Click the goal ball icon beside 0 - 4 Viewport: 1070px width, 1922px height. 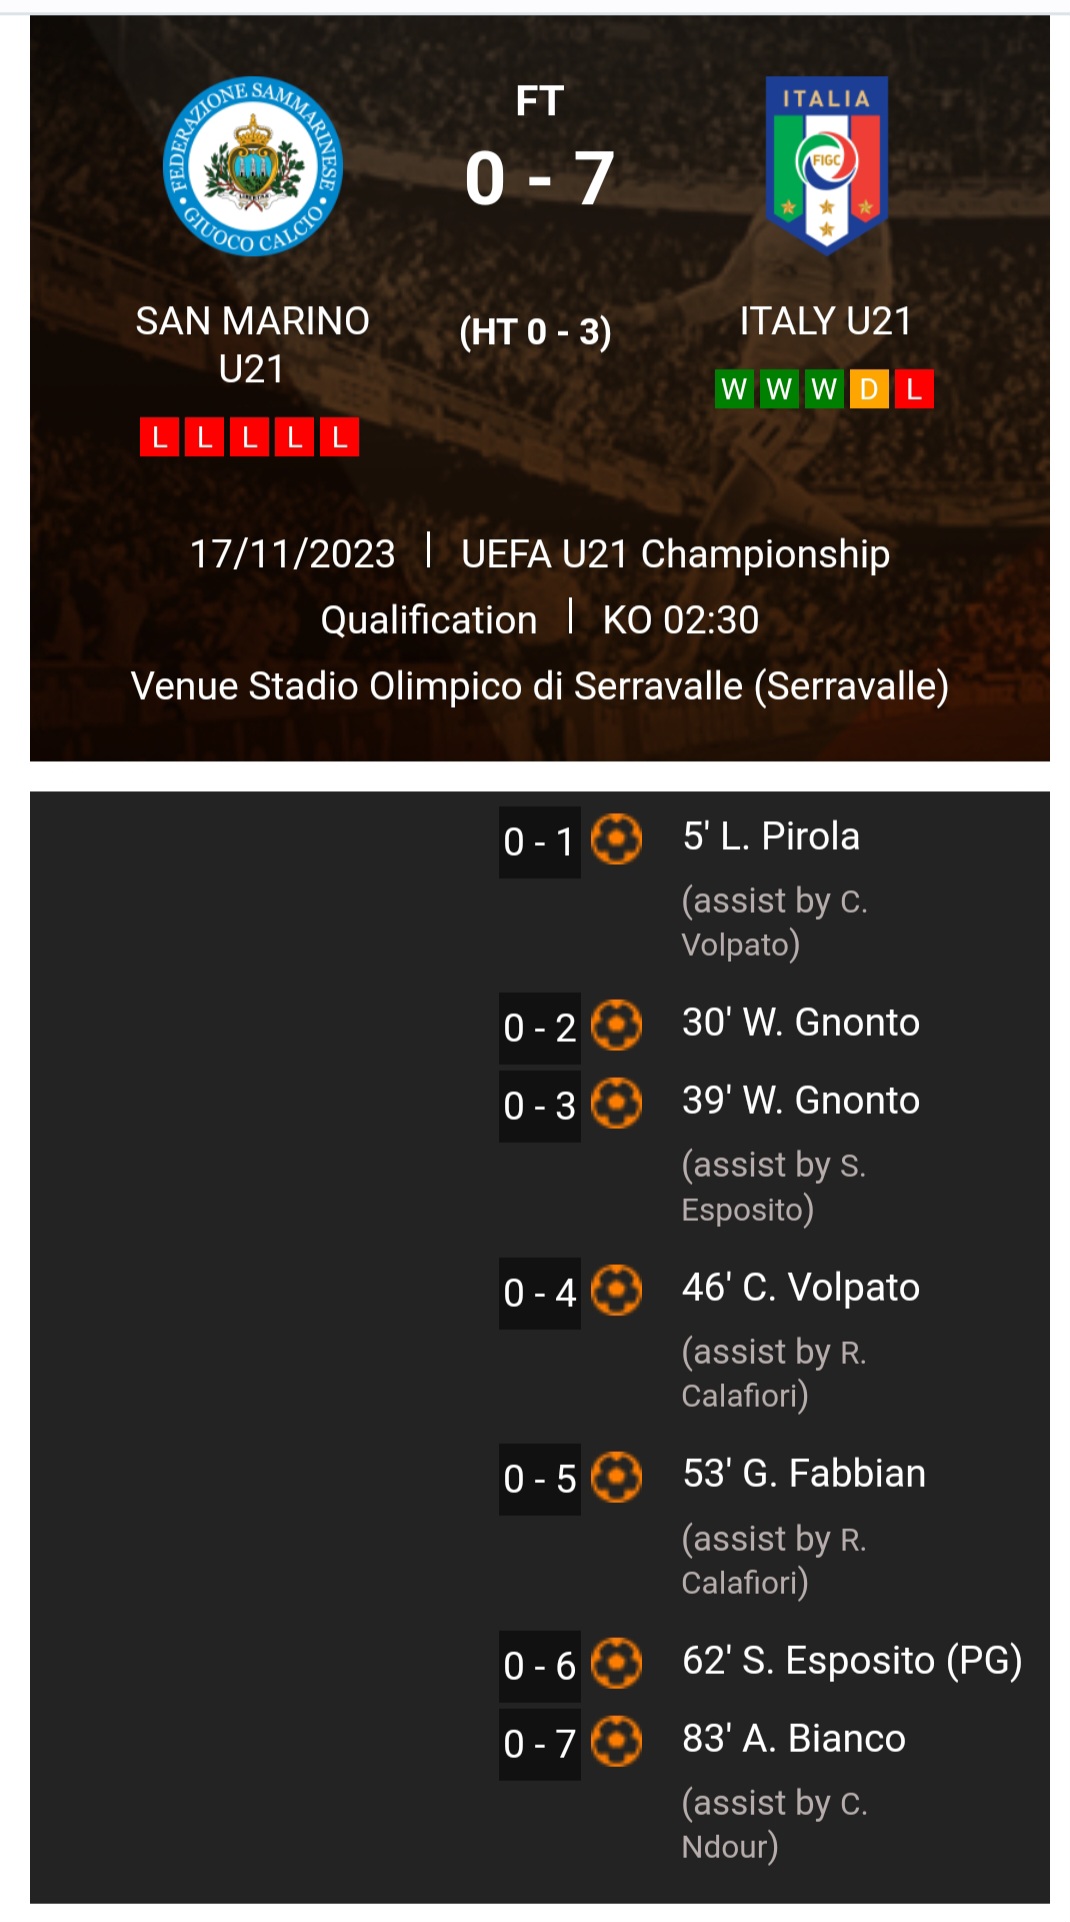click(616, 1290)
